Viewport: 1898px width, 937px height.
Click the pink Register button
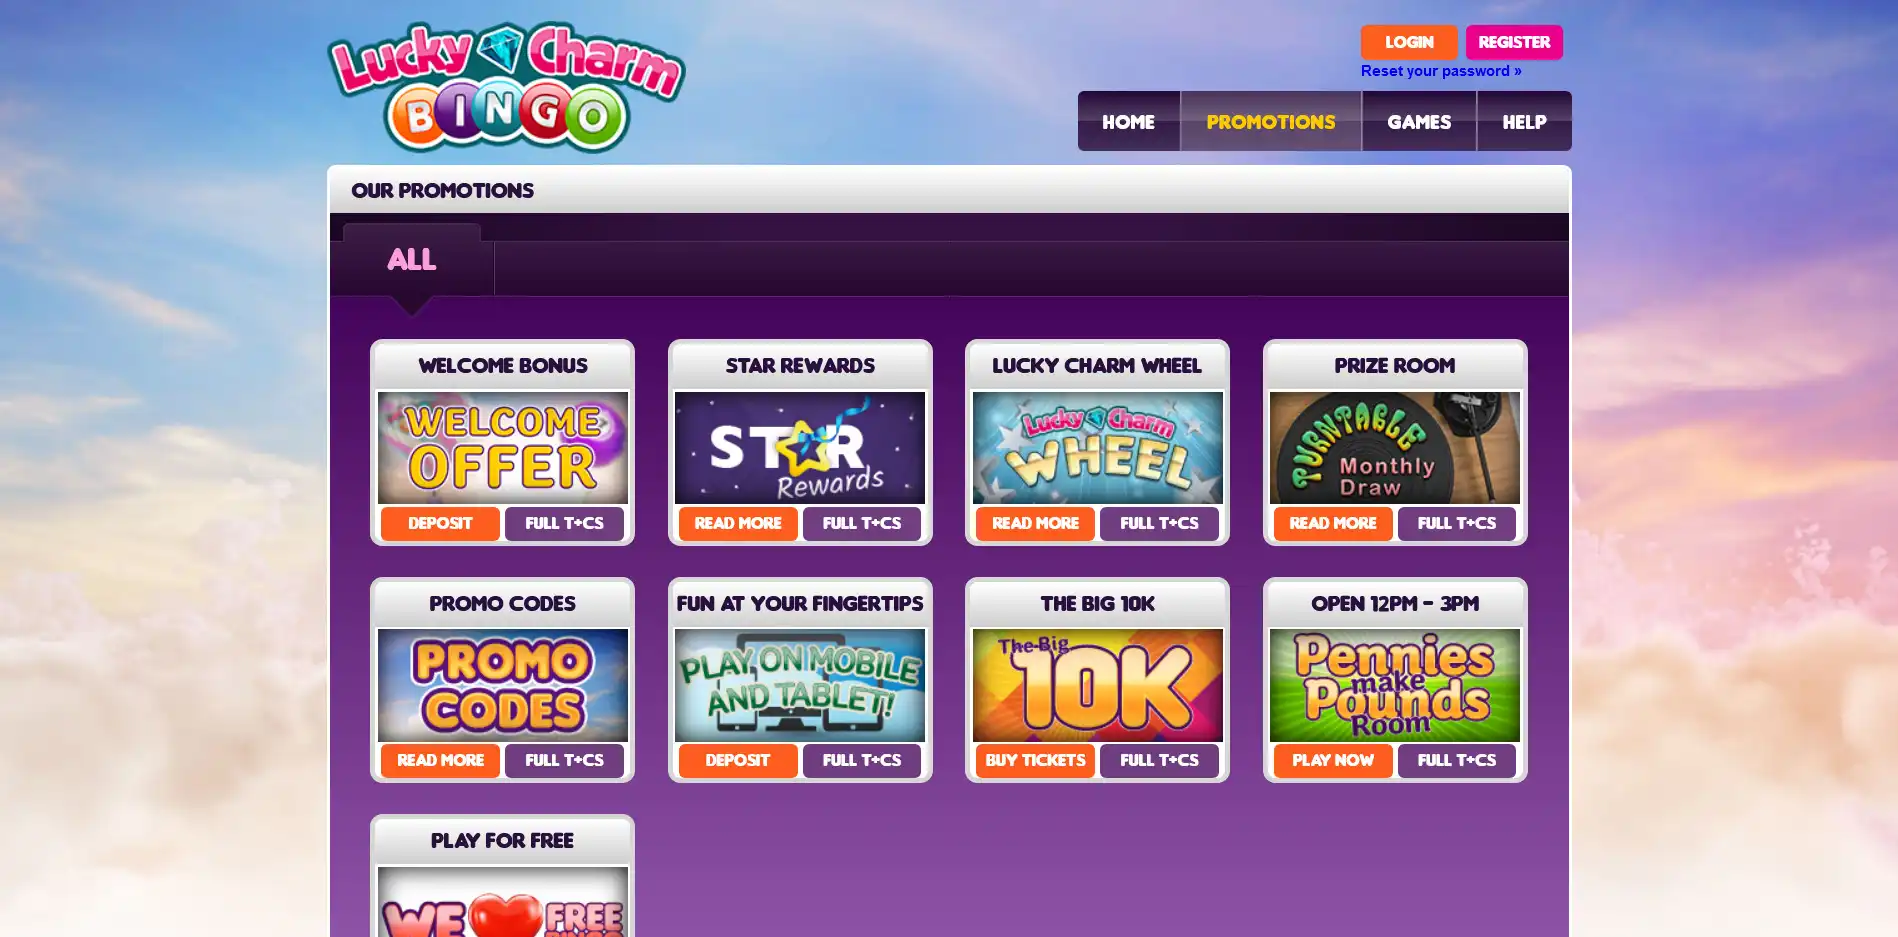click(x=1514, y=42)
